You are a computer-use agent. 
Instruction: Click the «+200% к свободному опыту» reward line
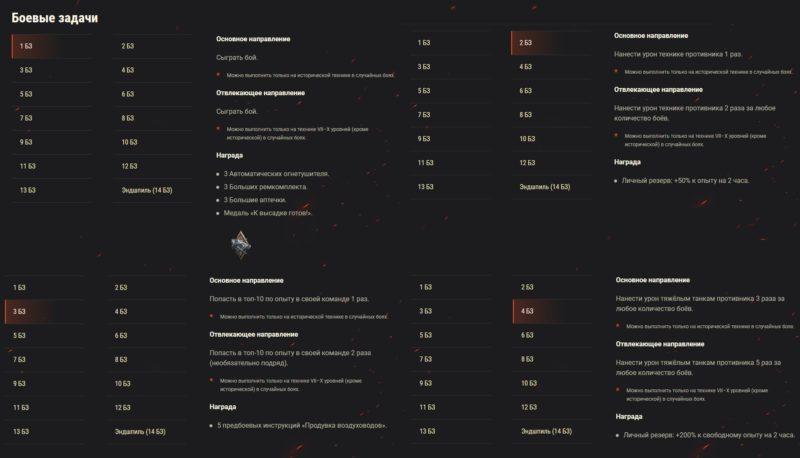tap(709, 435)
